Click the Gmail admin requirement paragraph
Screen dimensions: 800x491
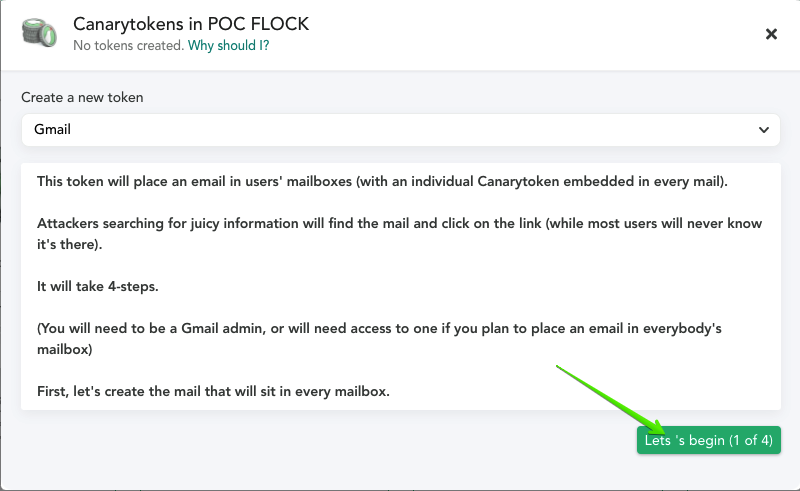[379, 338]
